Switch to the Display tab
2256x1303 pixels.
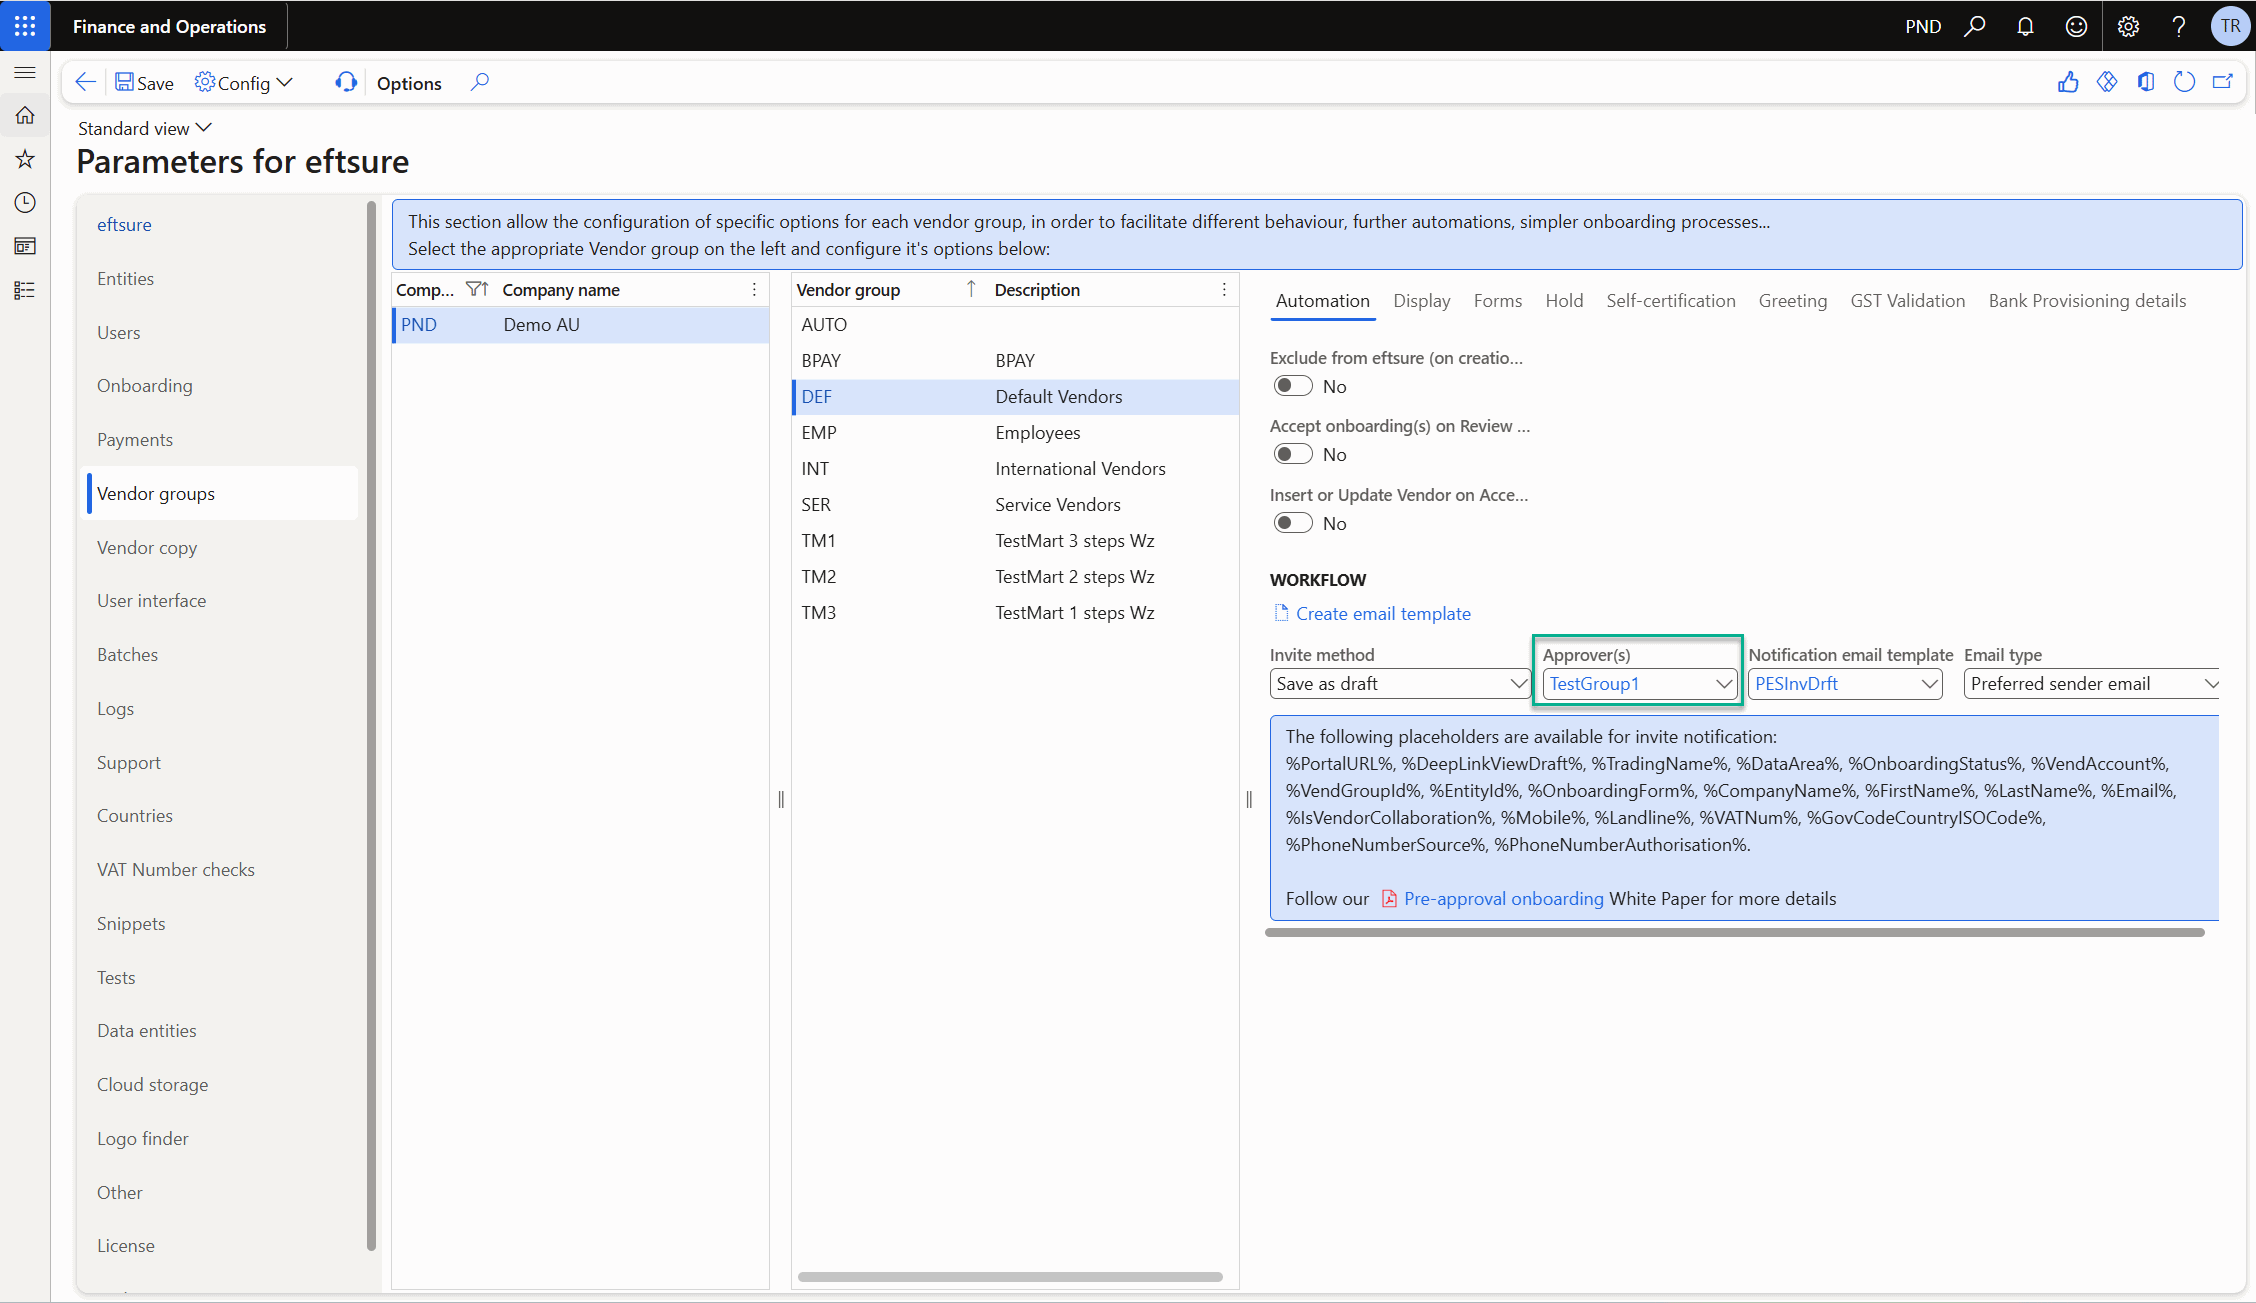(1421, 301)
